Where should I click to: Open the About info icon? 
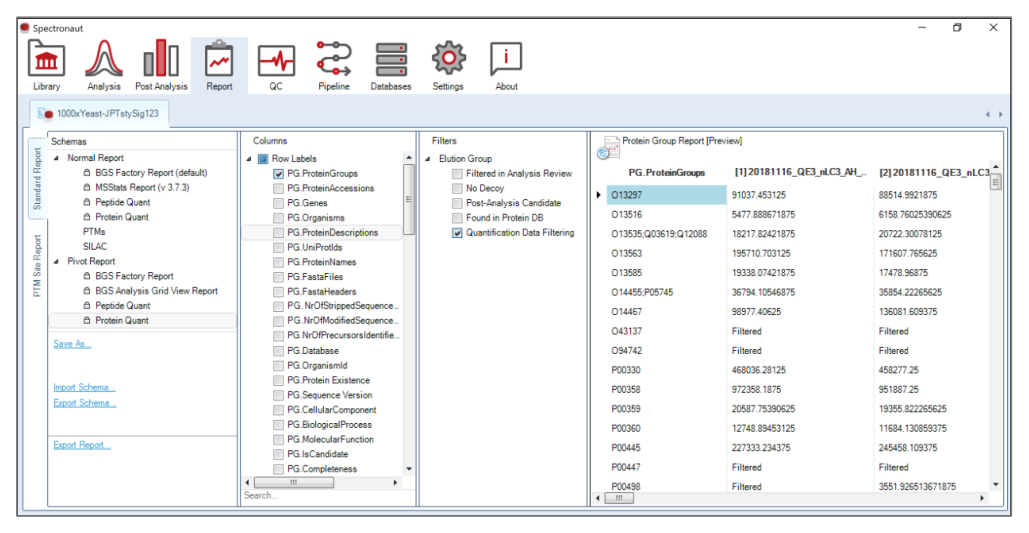(x=506, y=60)
